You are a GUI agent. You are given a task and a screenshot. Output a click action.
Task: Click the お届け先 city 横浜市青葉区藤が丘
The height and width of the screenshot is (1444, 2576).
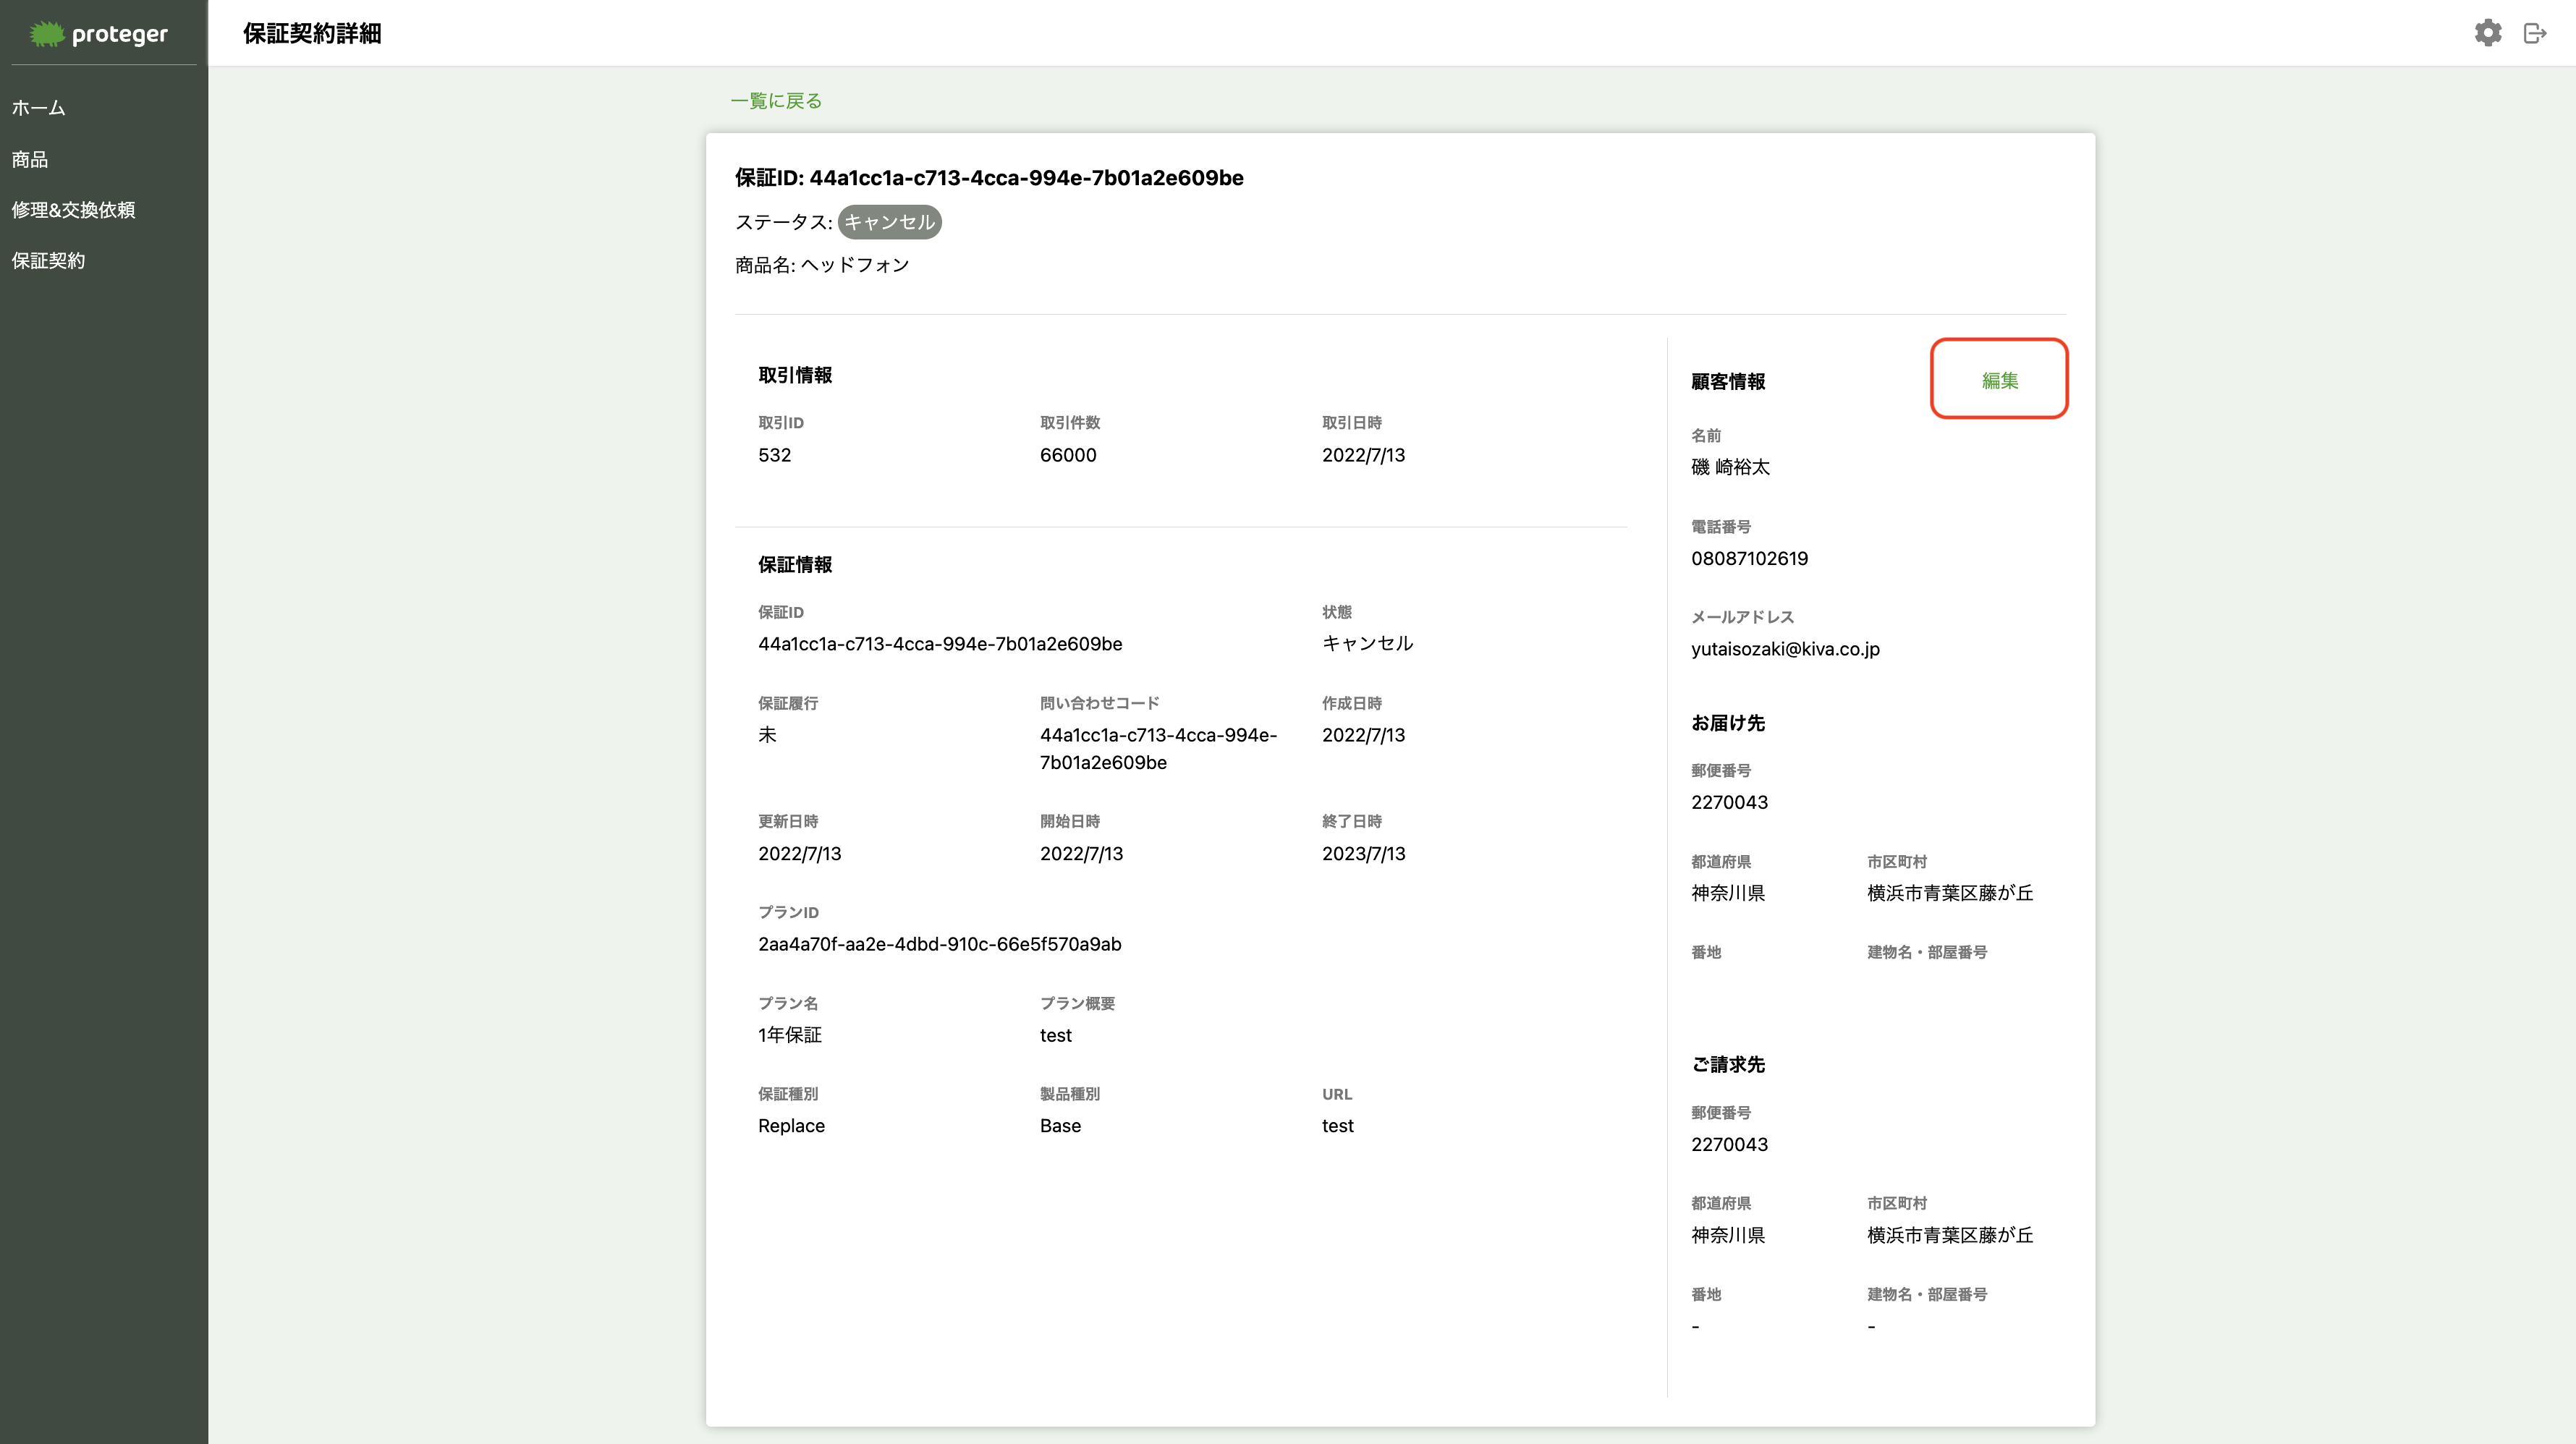(1950, 893)
